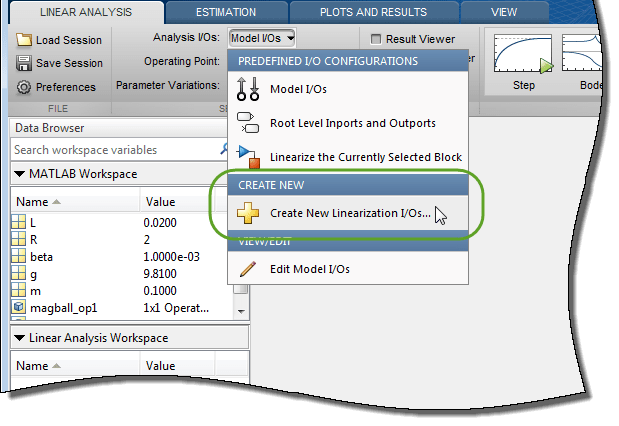Click the workspace list scroll down arrow
This screenshot has width=619, height=426.
(x=241, y=312)
